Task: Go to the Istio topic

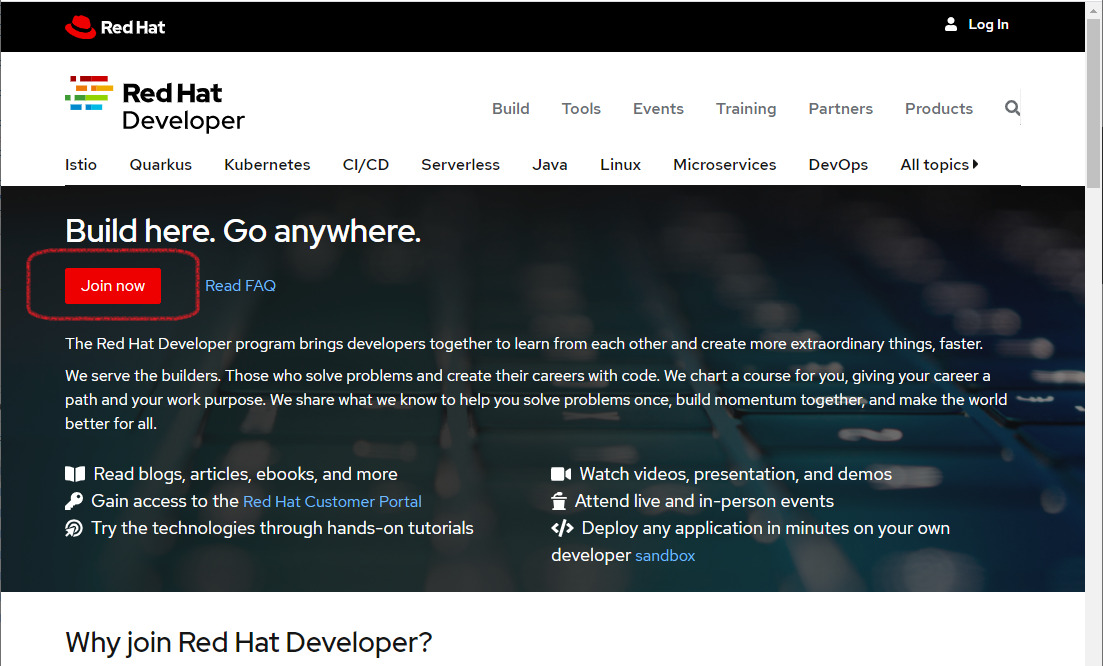Action: (81, 165)
